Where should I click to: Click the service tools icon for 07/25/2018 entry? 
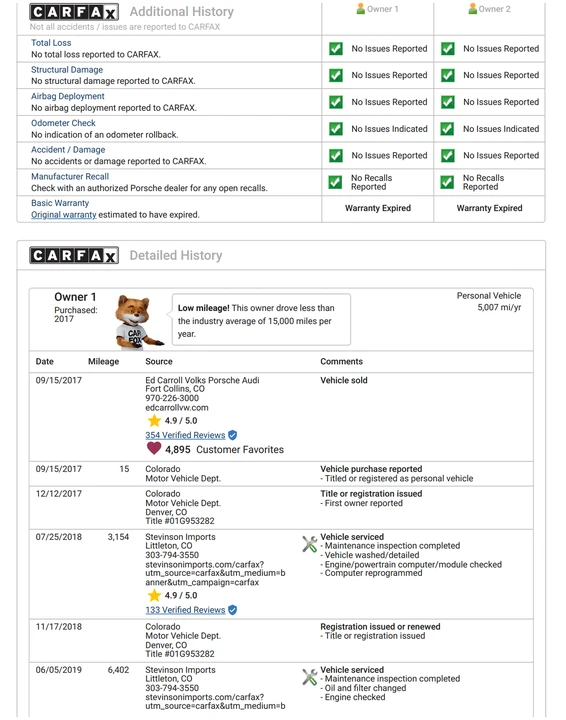click(x=309, y=544)
